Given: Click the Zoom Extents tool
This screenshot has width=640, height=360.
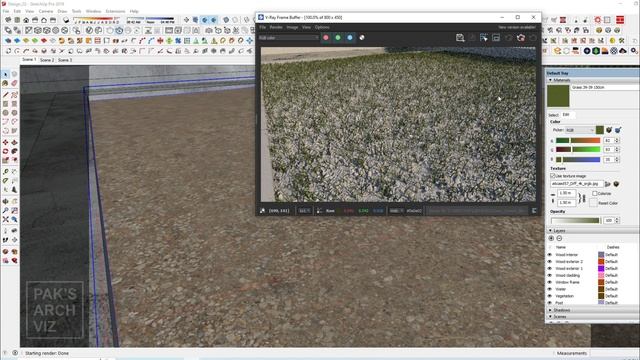Looking at the screenshot, I should (x=5, y=219).
